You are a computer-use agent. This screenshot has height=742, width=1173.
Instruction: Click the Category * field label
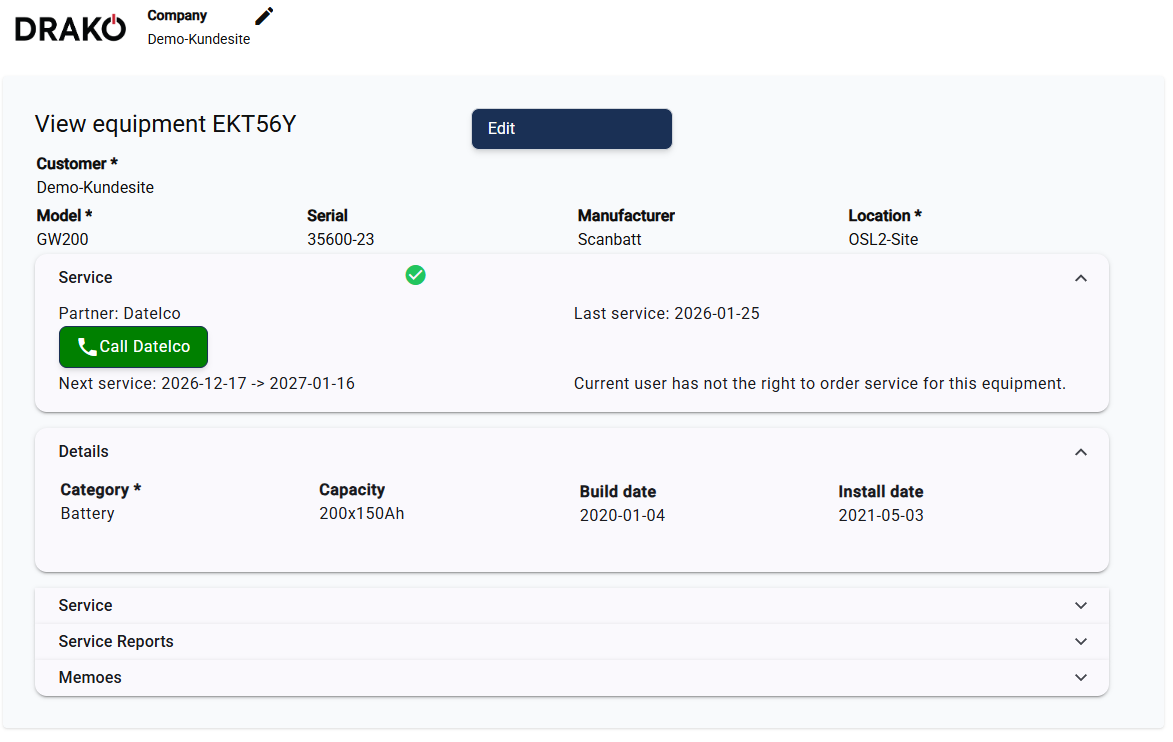tap(101, 490)
